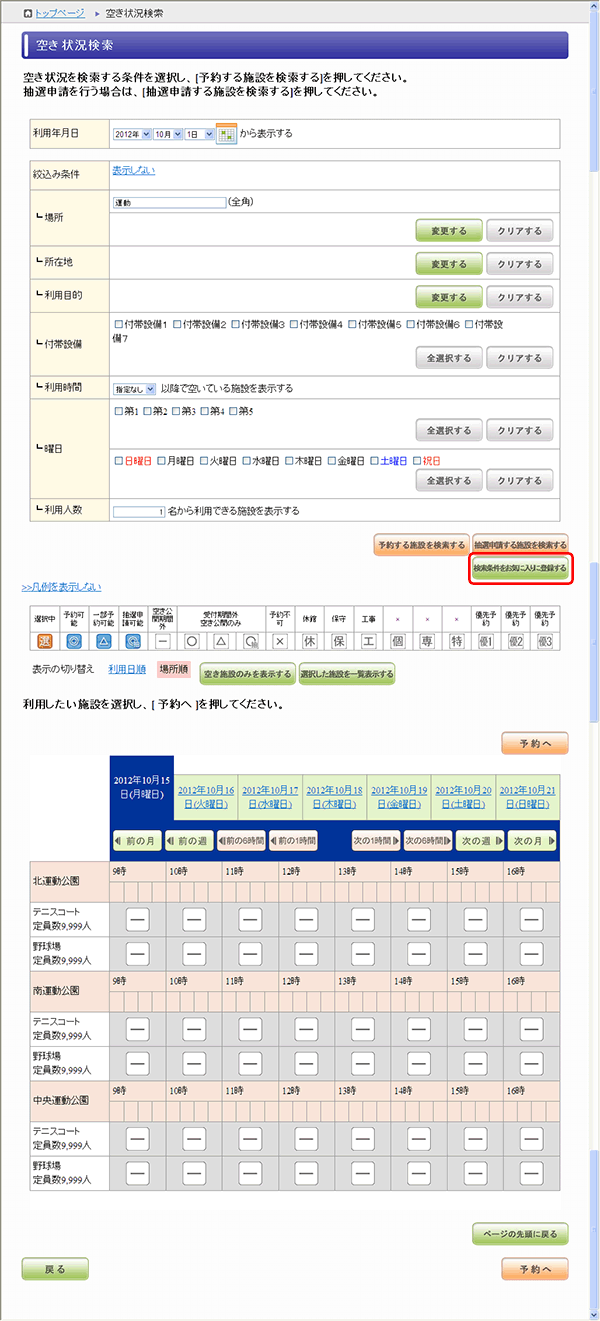This screenshot has width=600, height=1321.
Task: Click 抽選申請する施設を検索する button
Action: (x=521, y=545)
